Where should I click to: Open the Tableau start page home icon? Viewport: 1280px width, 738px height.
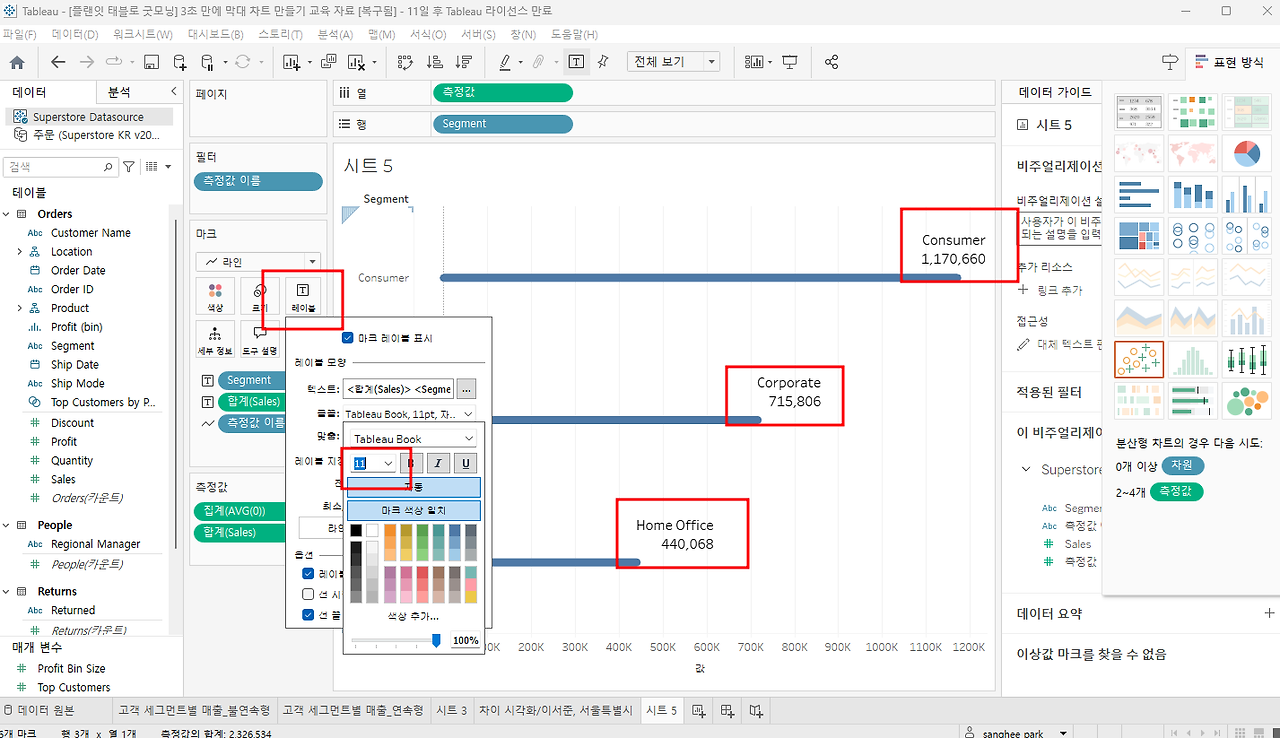17,62
